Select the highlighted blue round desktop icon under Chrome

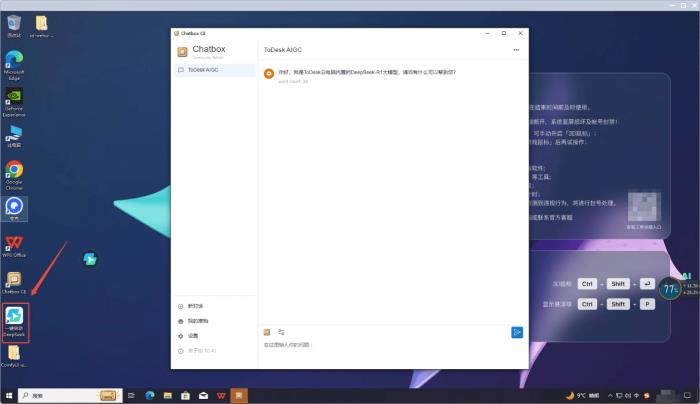tap(14, 209)
